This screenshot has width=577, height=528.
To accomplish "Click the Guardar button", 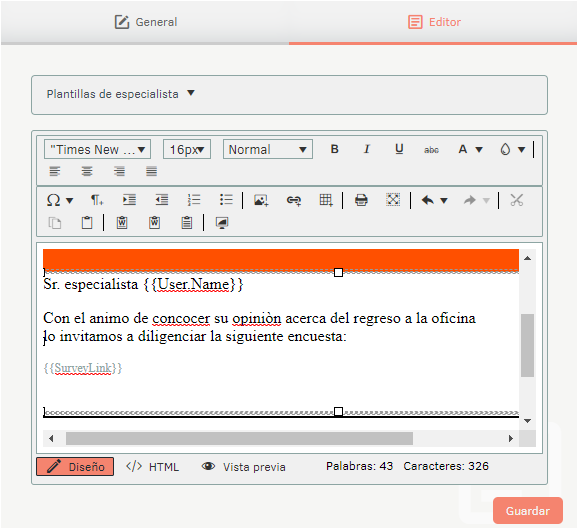I will tap(528, 510).
